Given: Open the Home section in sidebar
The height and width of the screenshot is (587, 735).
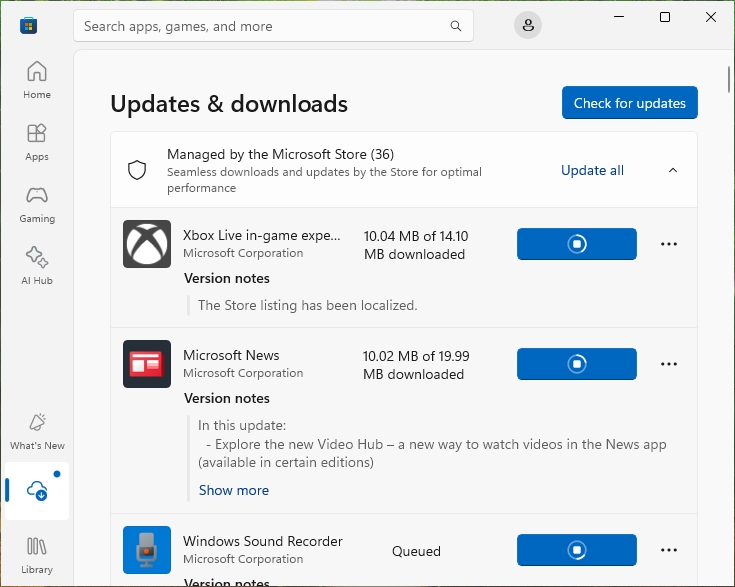Looking at the screenshot, I should (37, 80).
